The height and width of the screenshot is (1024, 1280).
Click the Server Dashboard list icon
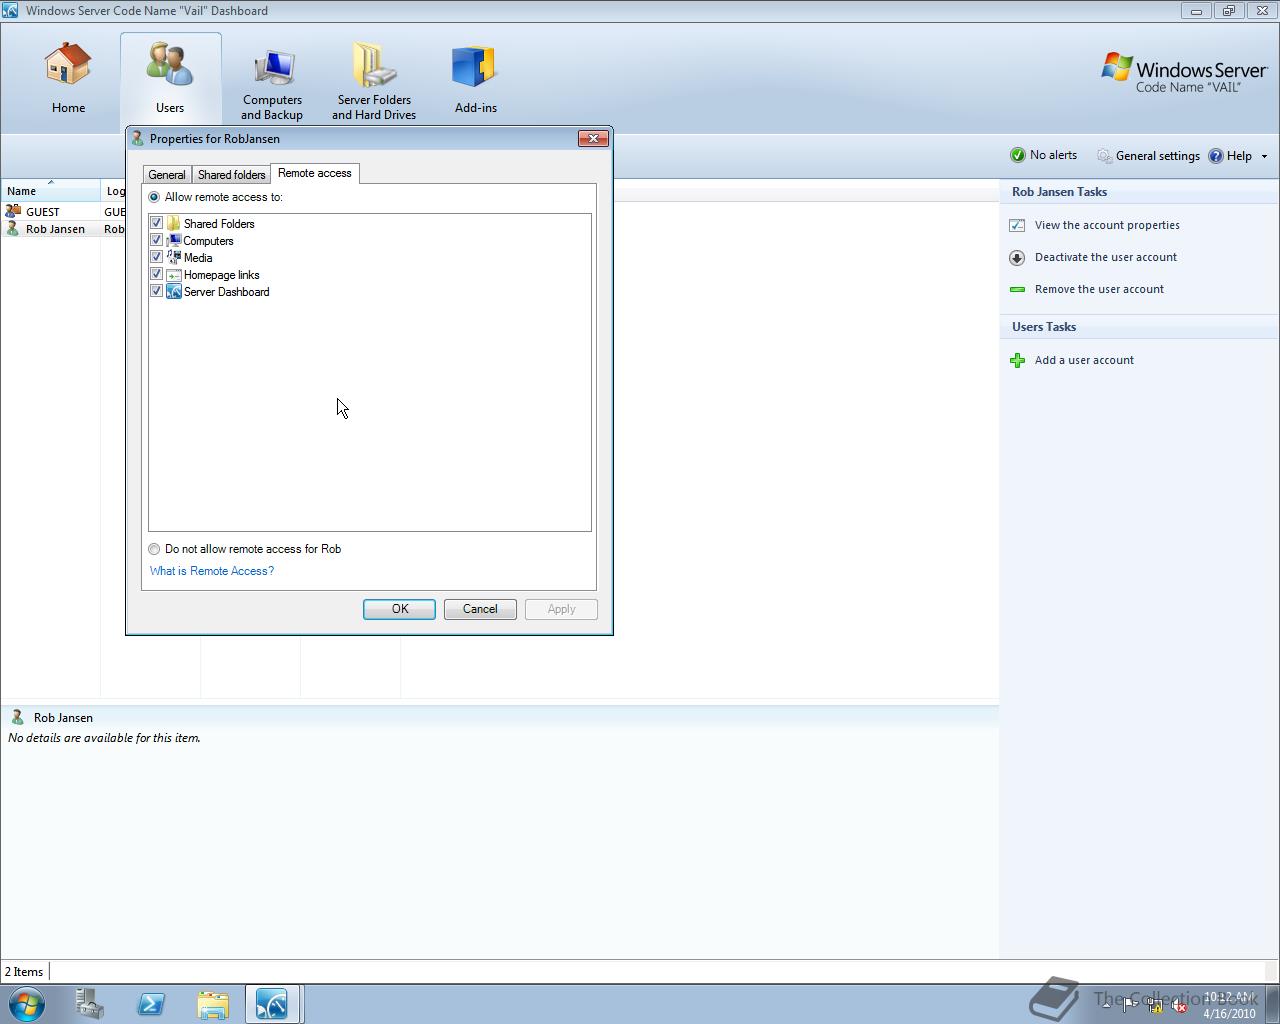coord(174,291)
